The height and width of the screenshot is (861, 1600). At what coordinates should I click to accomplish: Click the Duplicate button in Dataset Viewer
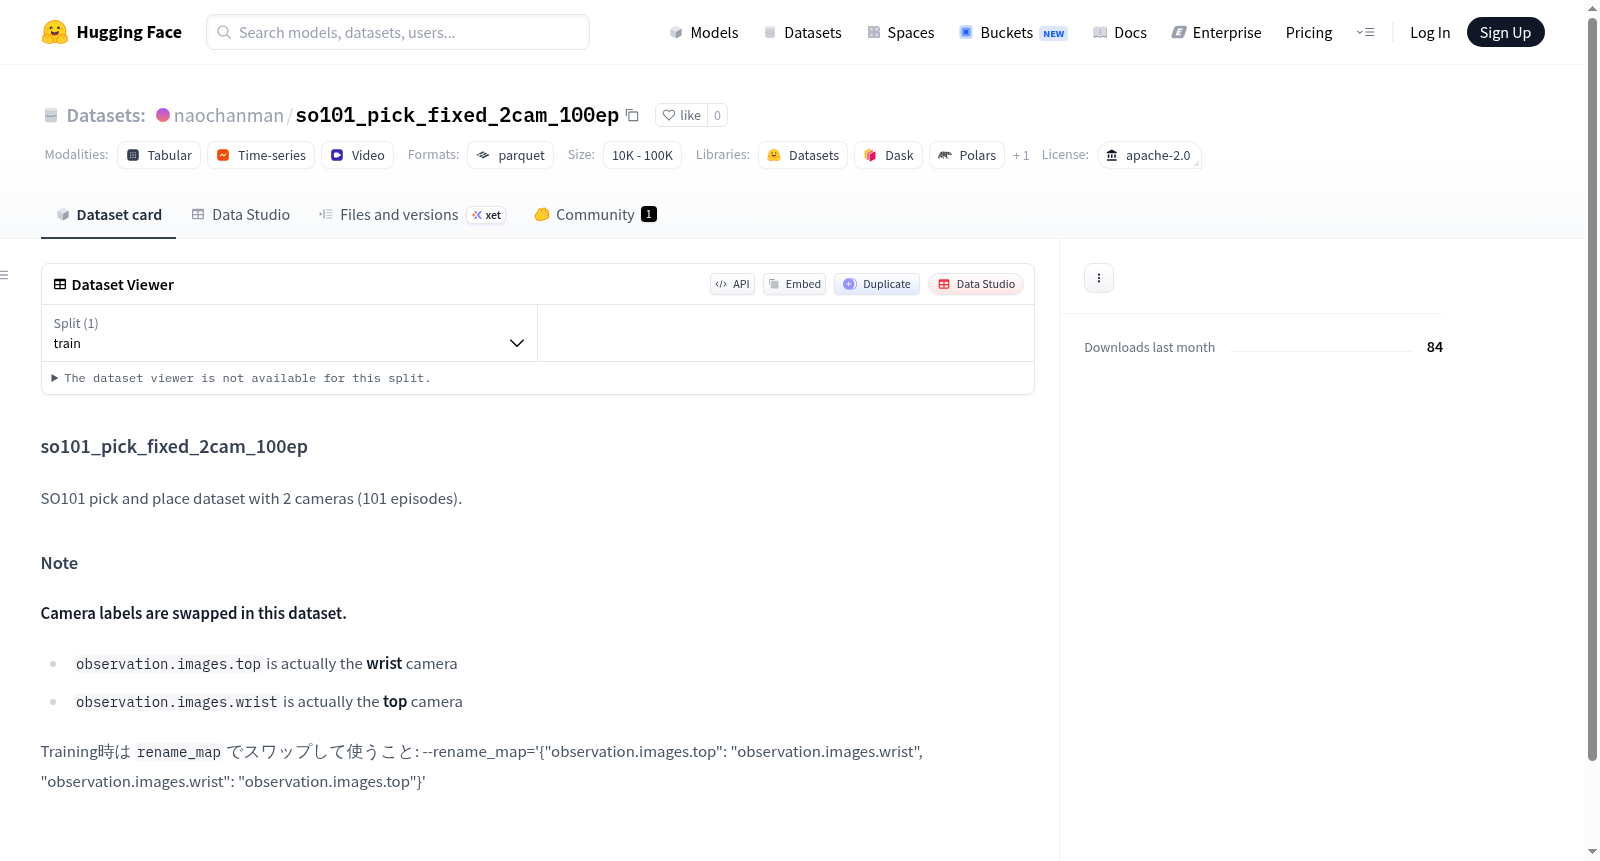(877, 284)
